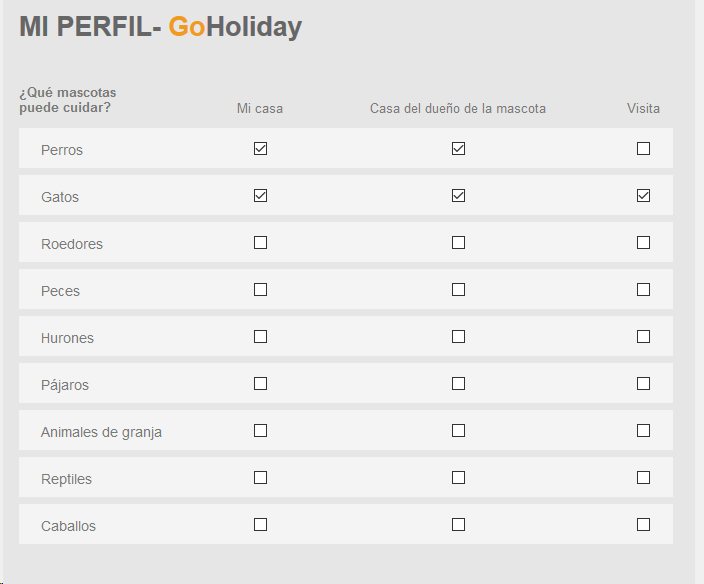704x584 pixels.
Task: Enable Visita for Reptiles
Action: 644,478
